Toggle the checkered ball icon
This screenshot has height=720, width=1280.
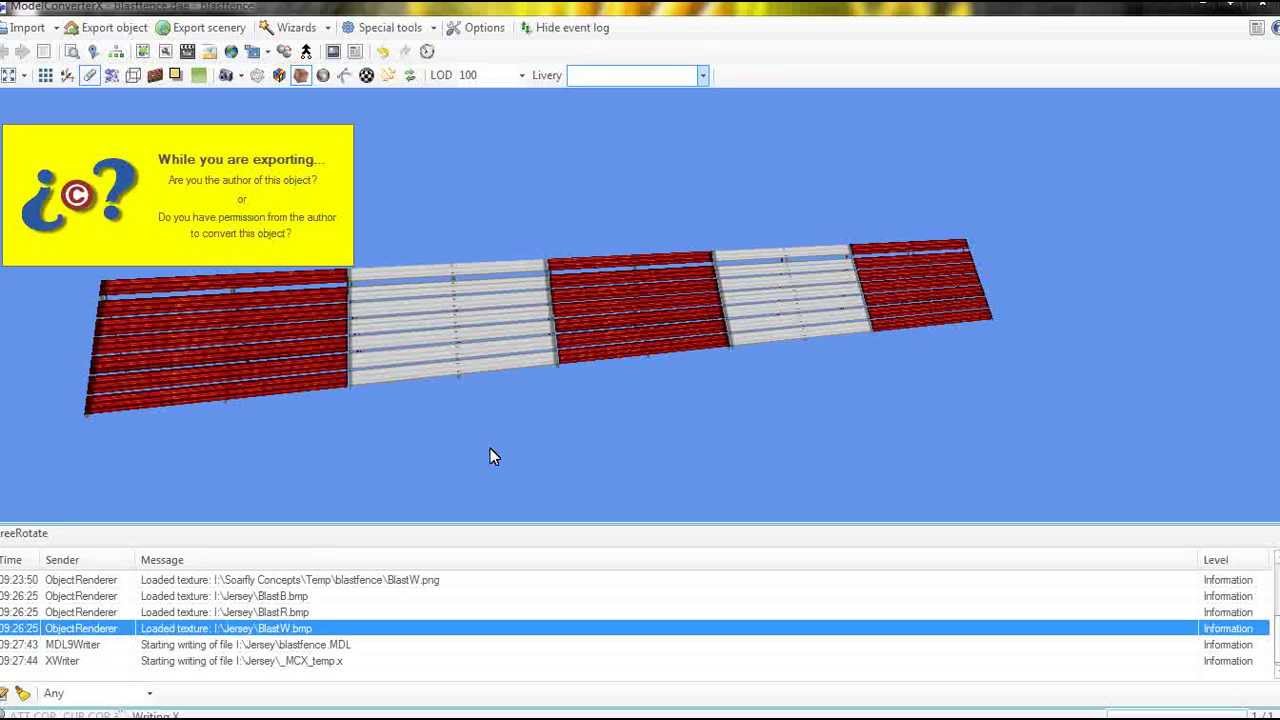tap(367, 75)
